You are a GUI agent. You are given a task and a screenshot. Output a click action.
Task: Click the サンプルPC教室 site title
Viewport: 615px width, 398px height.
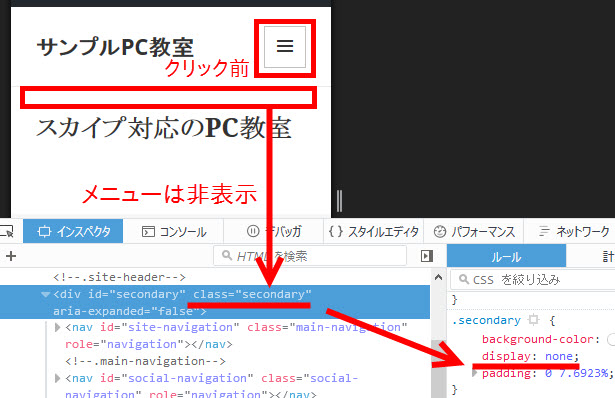(x=115, y=47)
